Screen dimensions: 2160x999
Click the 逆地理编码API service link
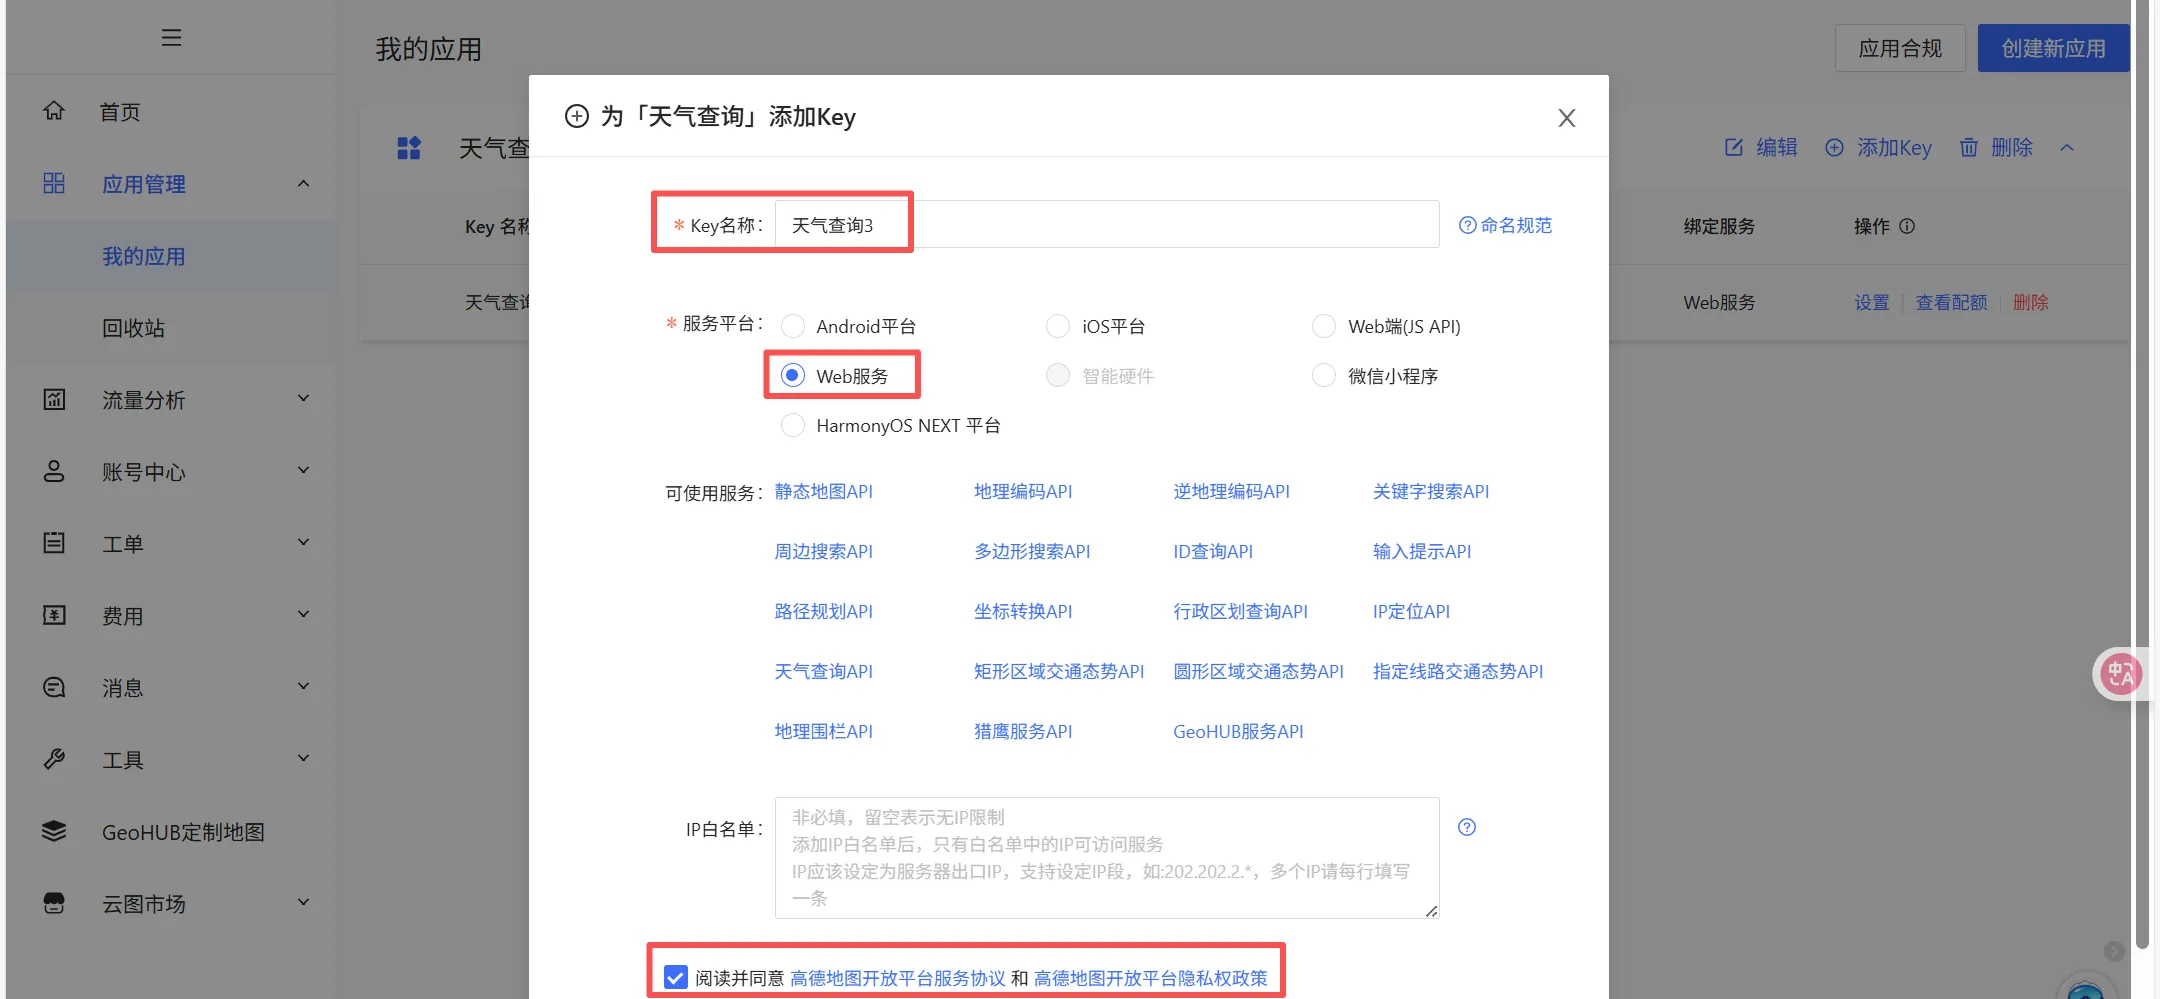(1231, 491)
